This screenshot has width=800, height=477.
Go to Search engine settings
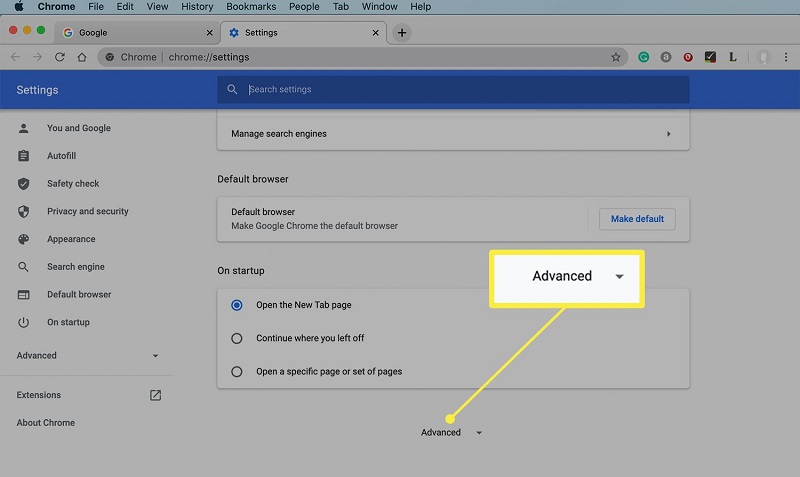click(x=76, y=267)
